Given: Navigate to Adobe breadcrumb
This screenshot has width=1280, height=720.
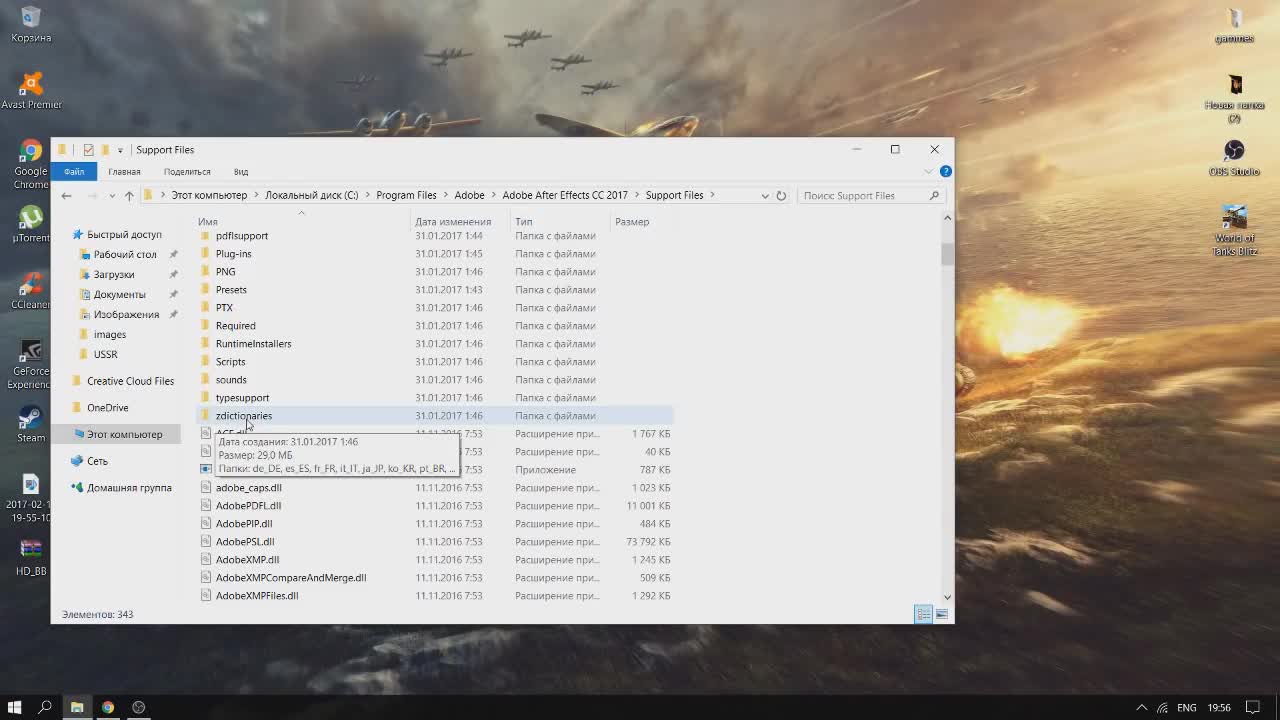Looking at the screenshot, I should pyautogui.click(x=469, y=195).
